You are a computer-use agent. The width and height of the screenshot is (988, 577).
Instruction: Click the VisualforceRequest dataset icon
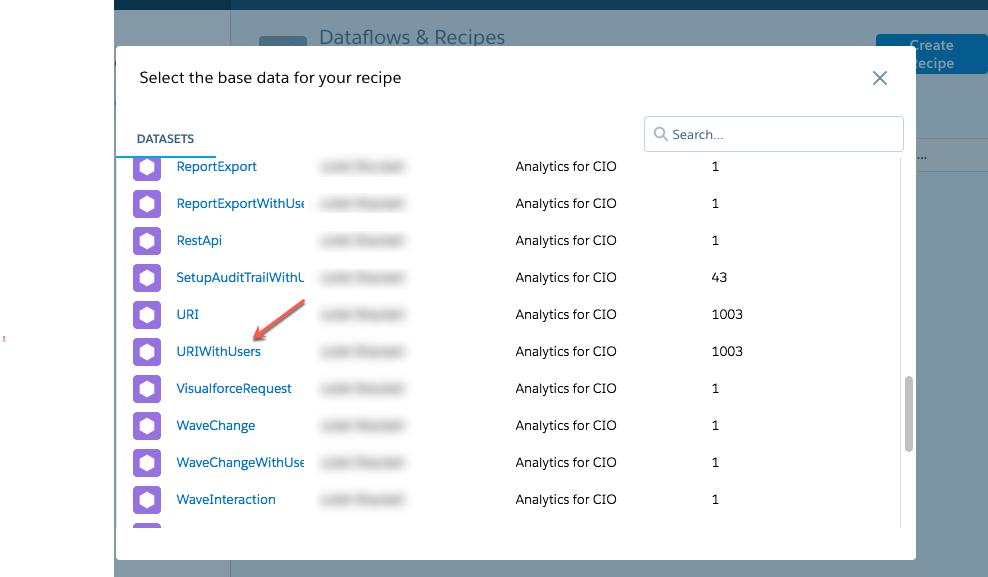pyautogui.click(x=147, y=389)
